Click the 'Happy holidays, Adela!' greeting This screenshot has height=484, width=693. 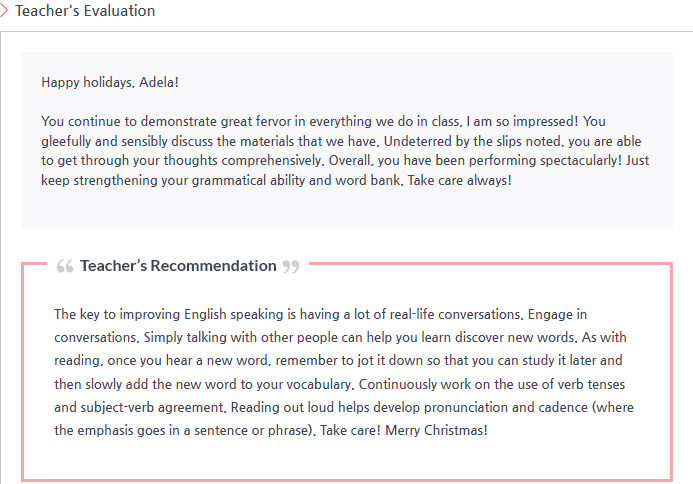110,82
